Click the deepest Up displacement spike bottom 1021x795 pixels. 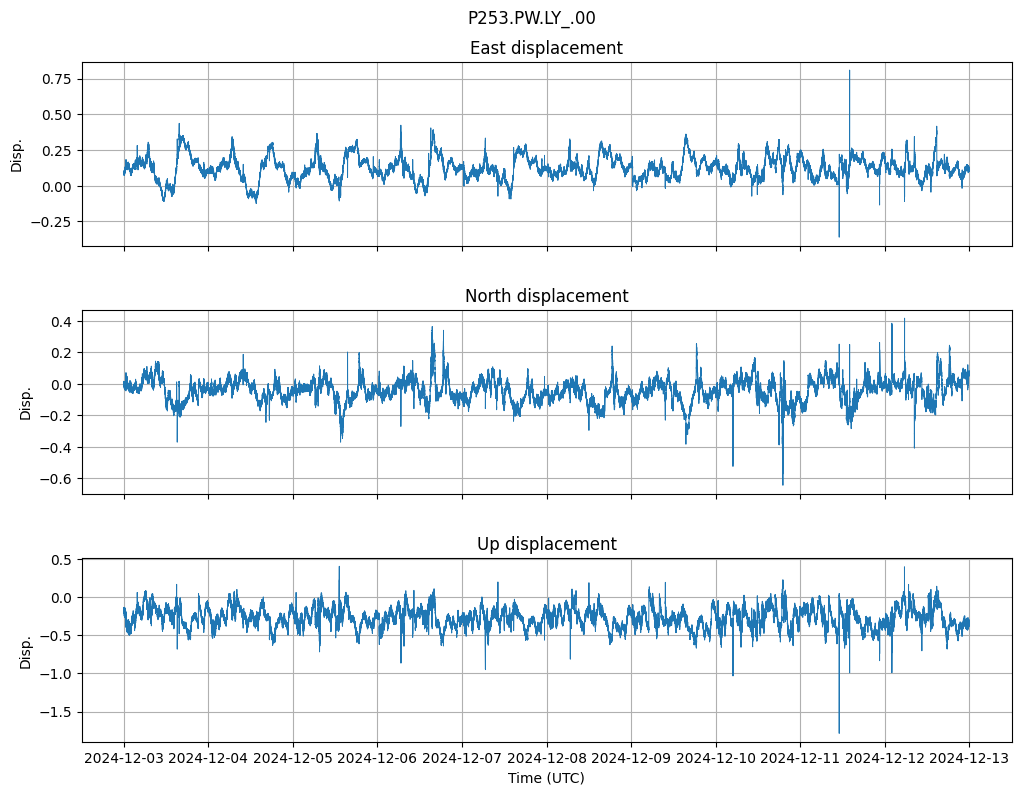click(x=838, y=732)
